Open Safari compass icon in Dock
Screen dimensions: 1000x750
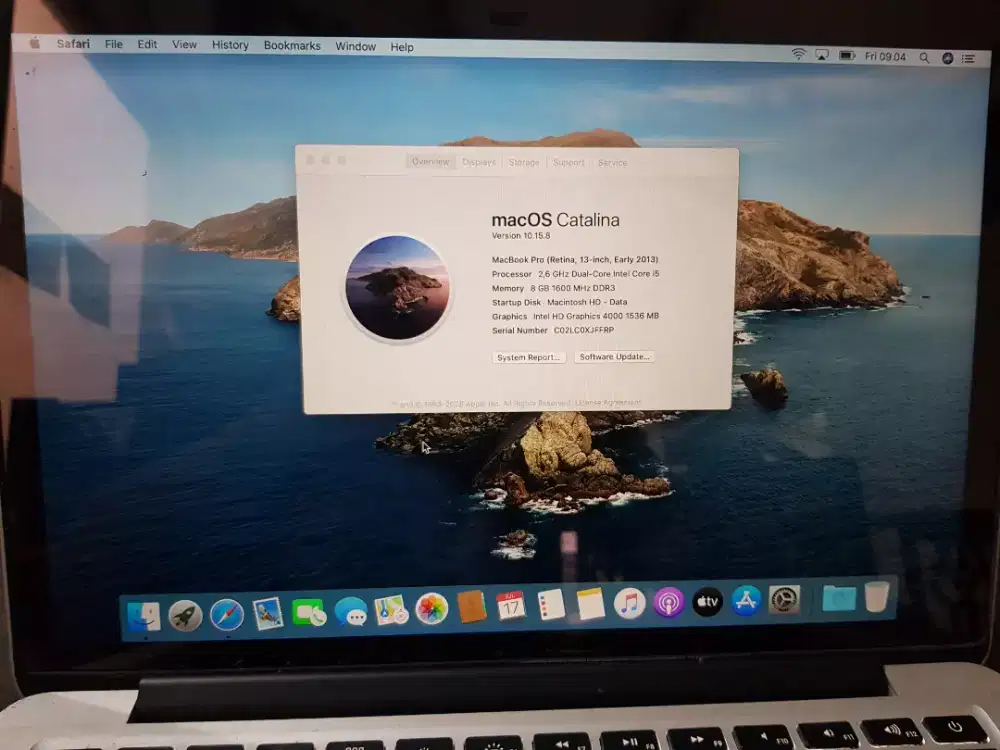click(x=226, y=615)
